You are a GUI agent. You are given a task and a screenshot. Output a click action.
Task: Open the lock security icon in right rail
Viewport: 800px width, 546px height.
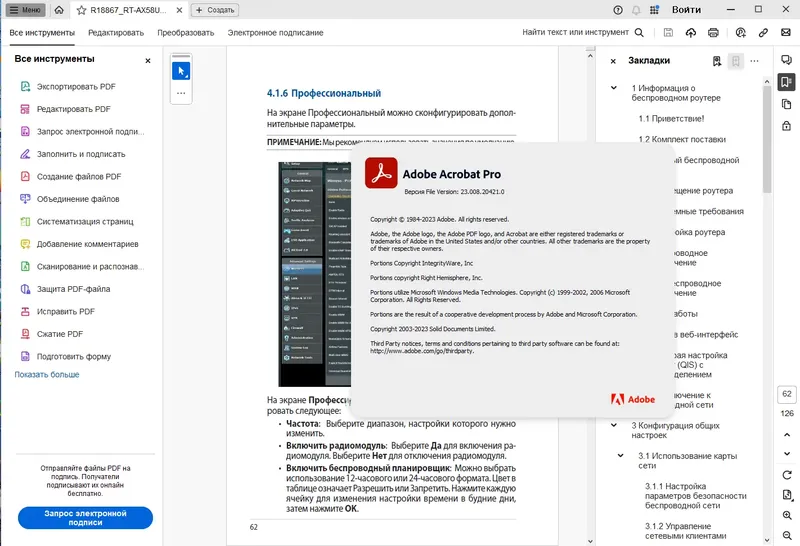coord(786,126)
